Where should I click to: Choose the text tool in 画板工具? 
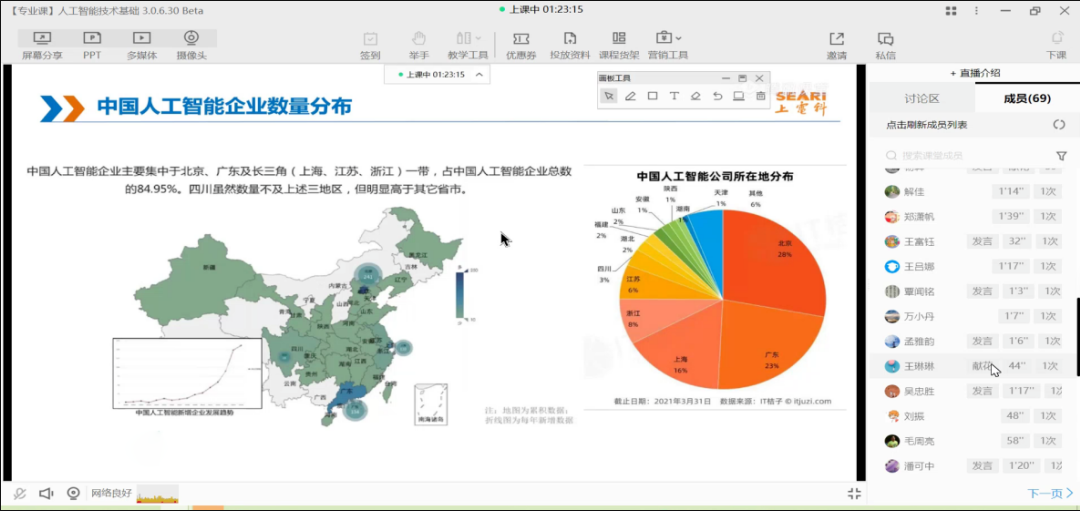click(674, 96)
